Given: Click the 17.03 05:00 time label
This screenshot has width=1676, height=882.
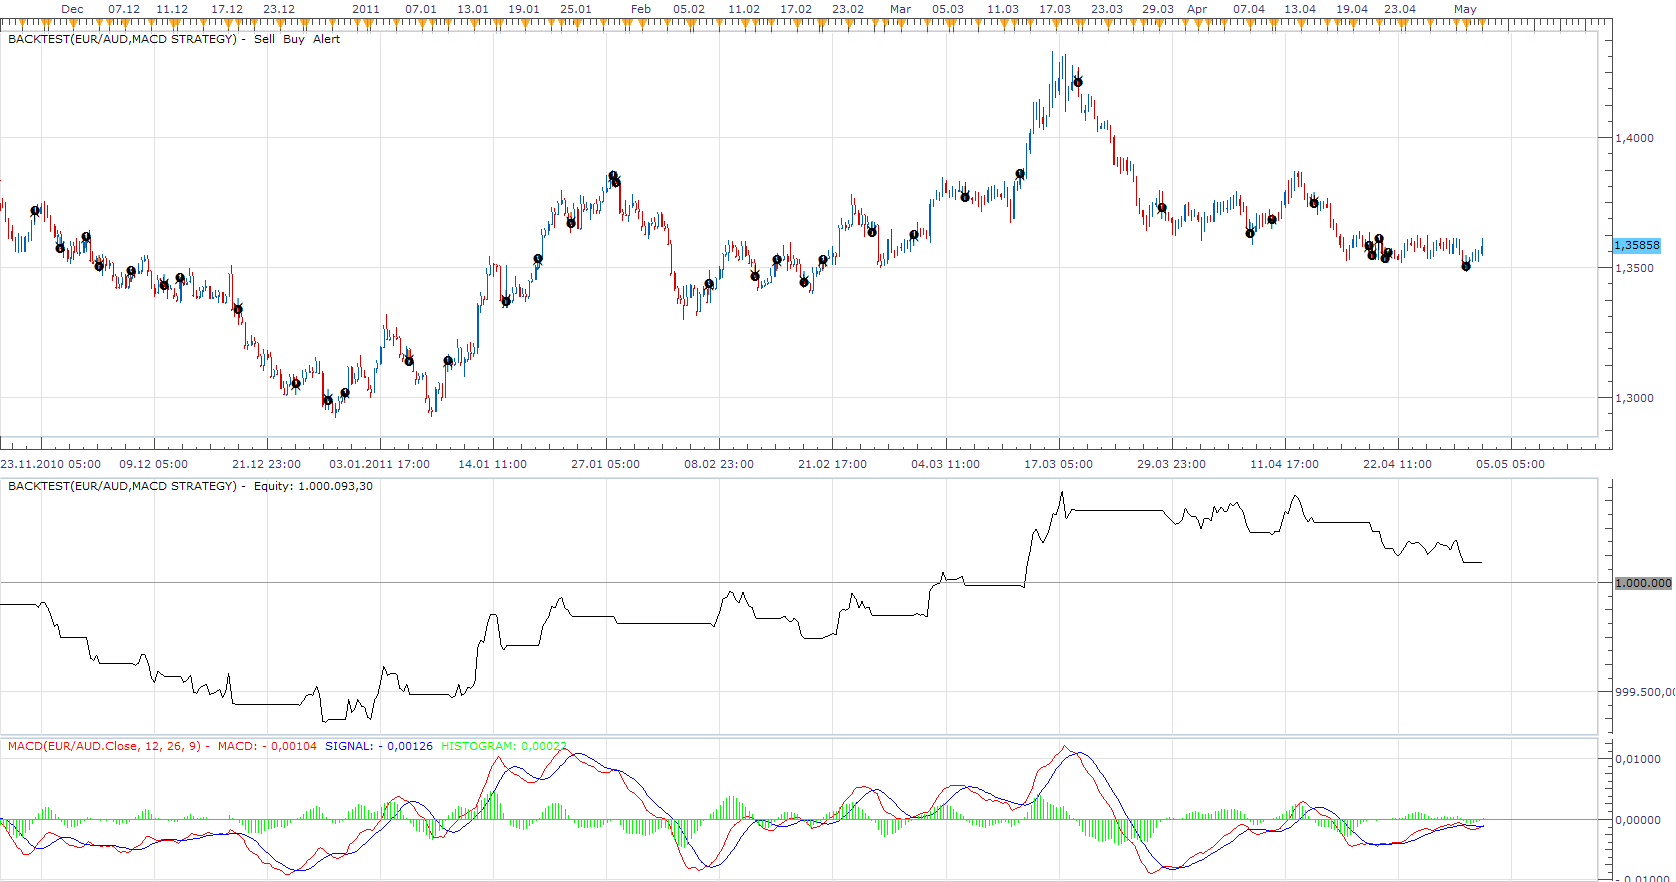Looking at the screenshot, I should pyautogui.click(x=1058, y=464).
